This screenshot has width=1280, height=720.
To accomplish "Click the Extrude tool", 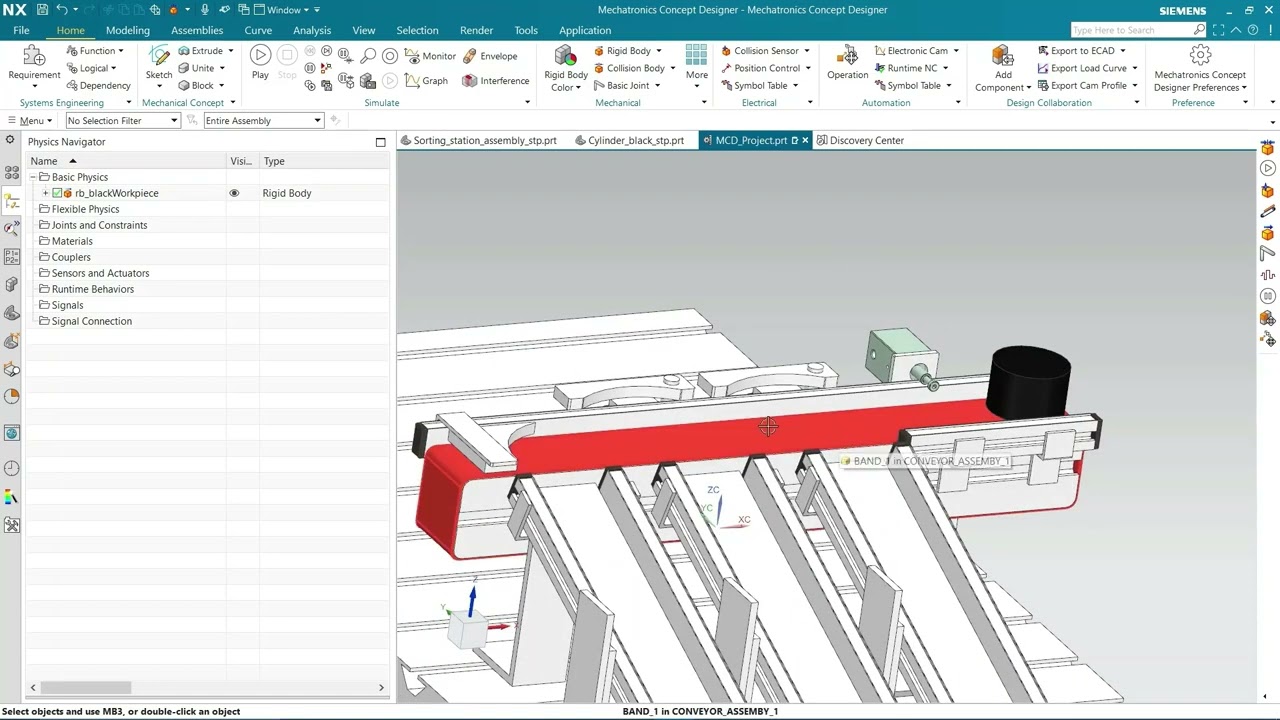I will [200, 51].
